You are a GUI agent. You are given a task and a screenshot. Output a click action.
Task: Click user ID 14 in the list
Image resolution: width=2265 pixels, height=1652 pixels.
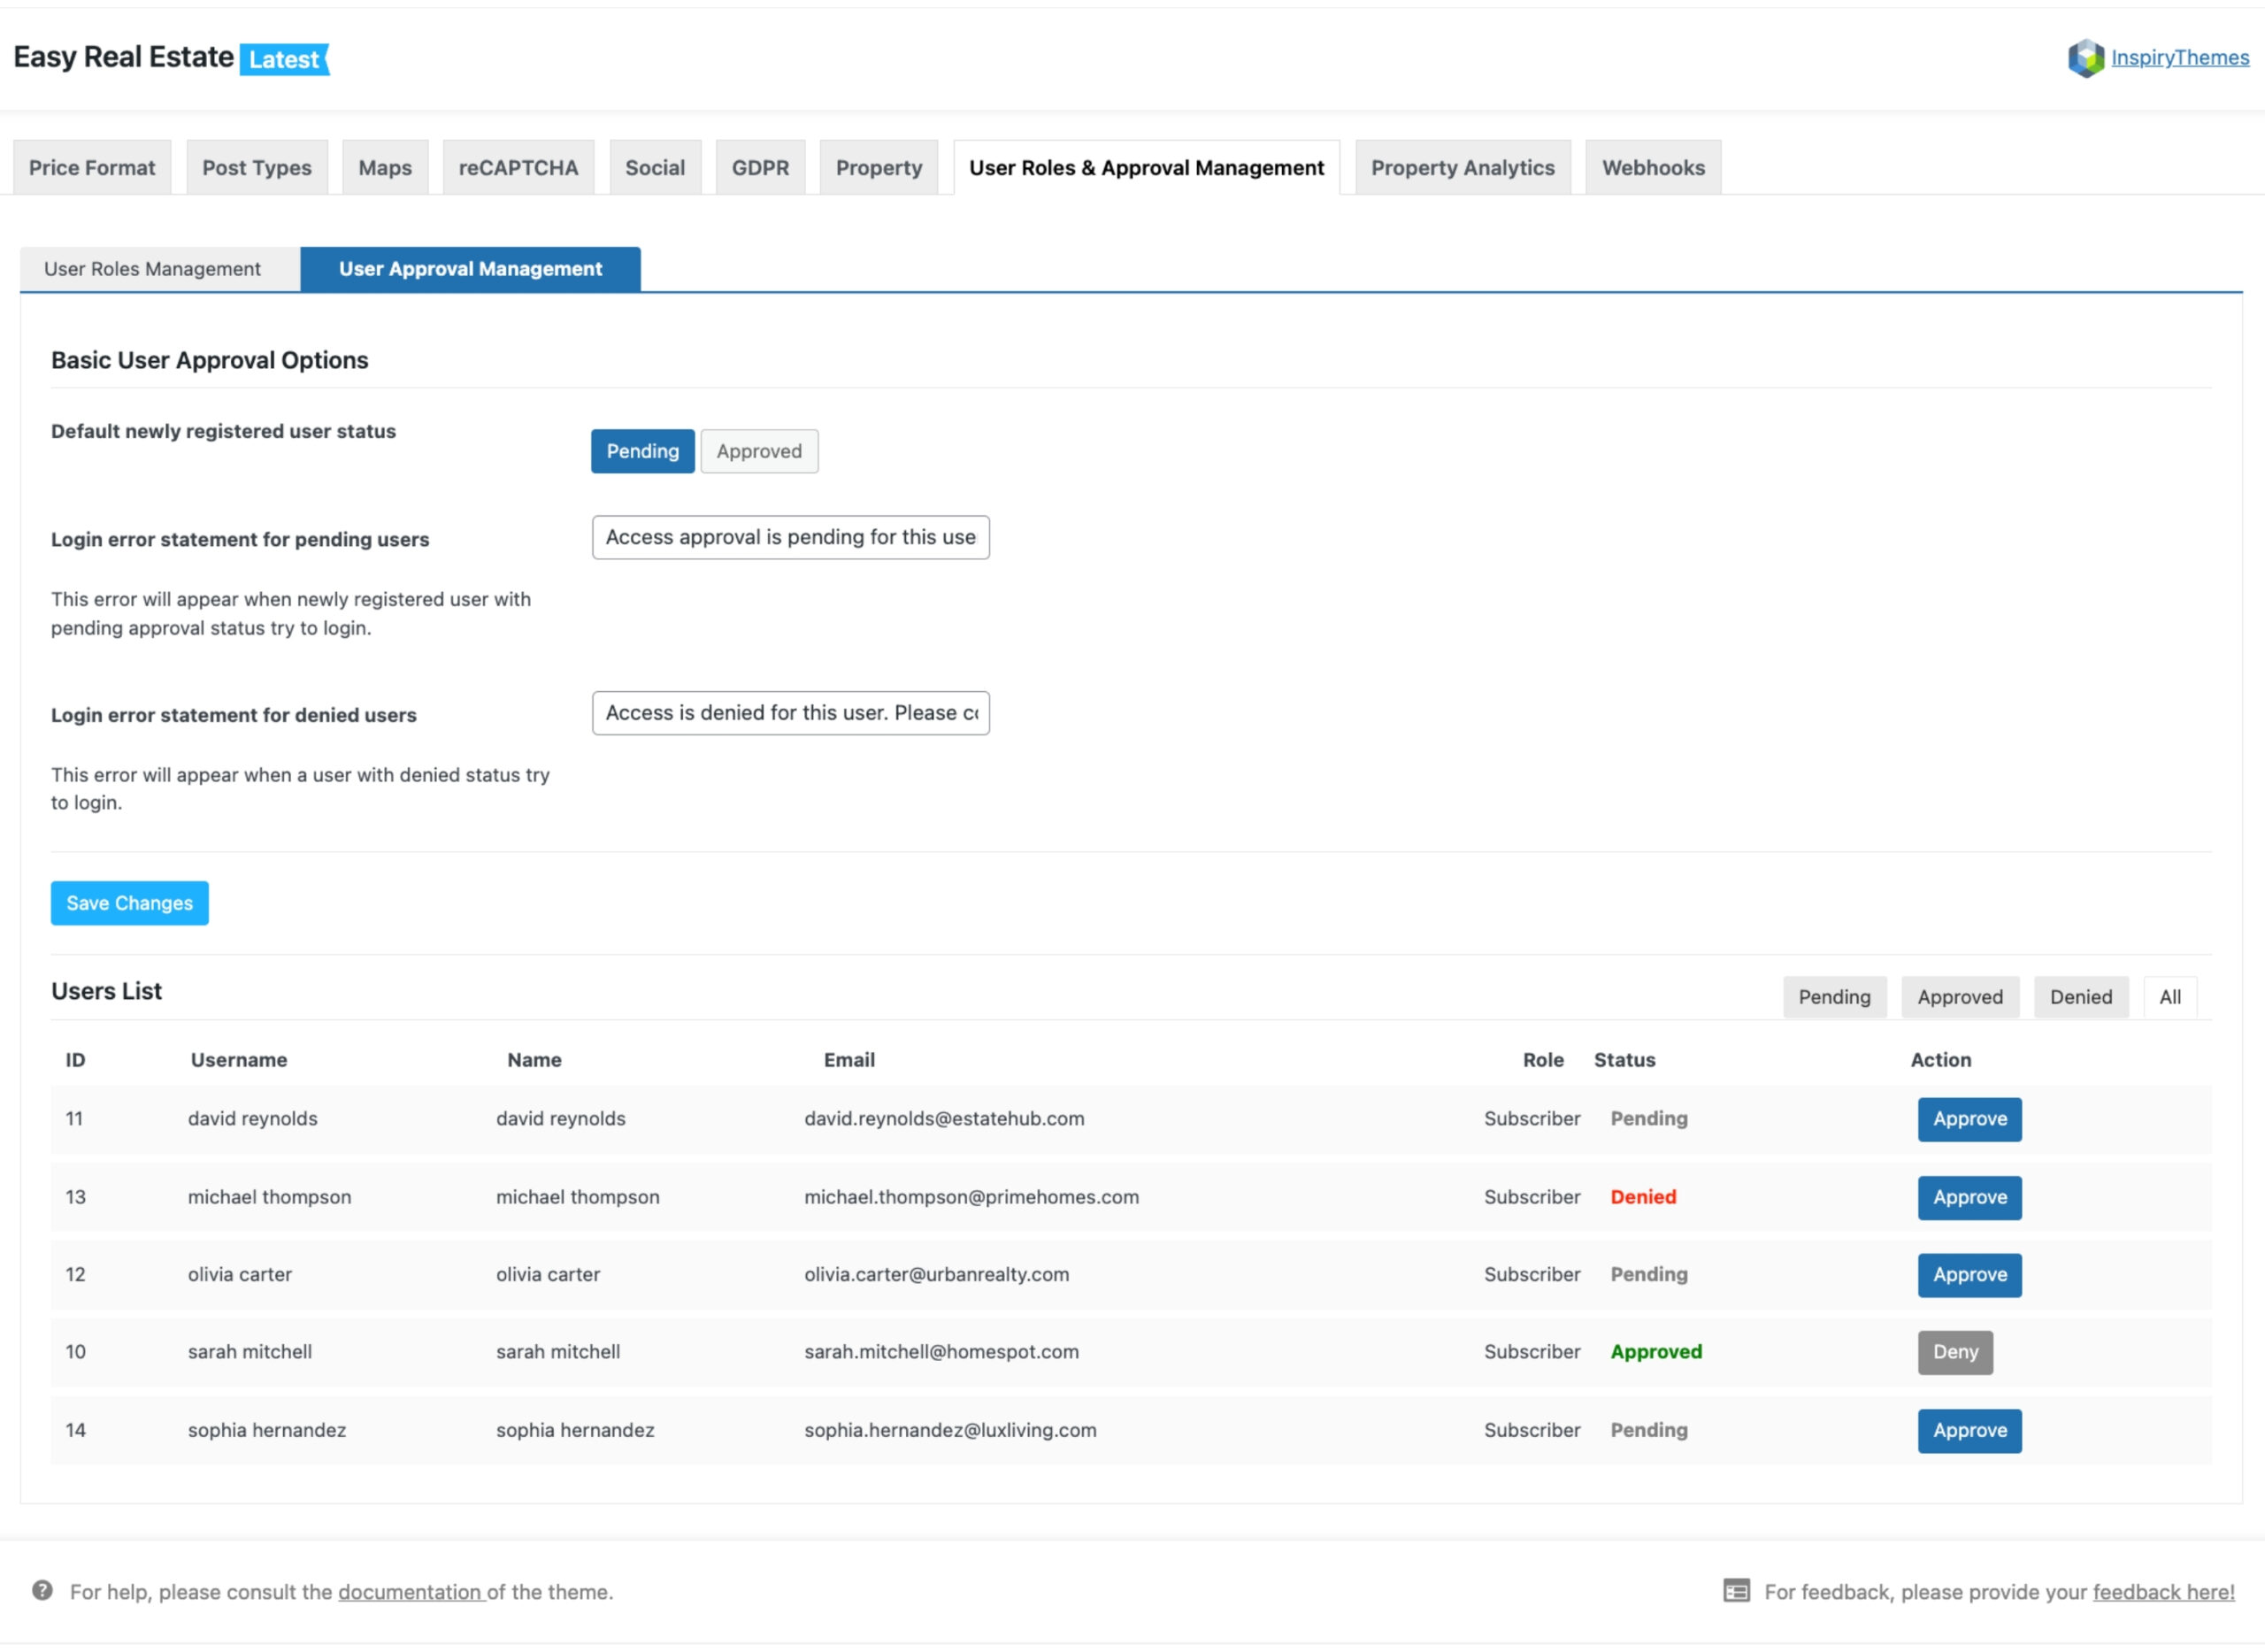coord(75,1429)
